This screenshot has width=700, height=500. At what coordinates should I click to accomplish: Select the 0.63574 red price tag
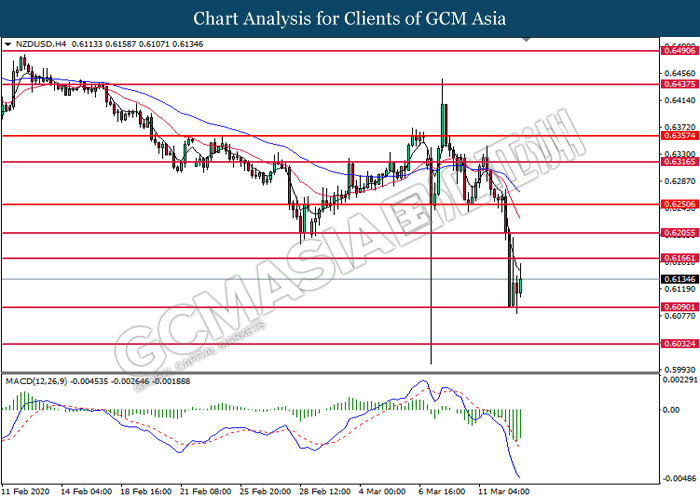pyautogui.click(x=677, y=135)
